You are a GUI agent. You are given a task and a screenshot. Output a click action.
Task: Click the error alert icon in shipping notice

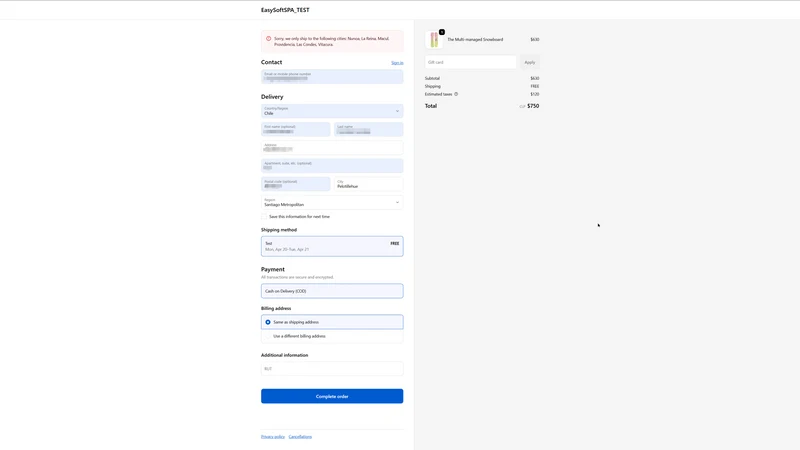pos(268,38)
